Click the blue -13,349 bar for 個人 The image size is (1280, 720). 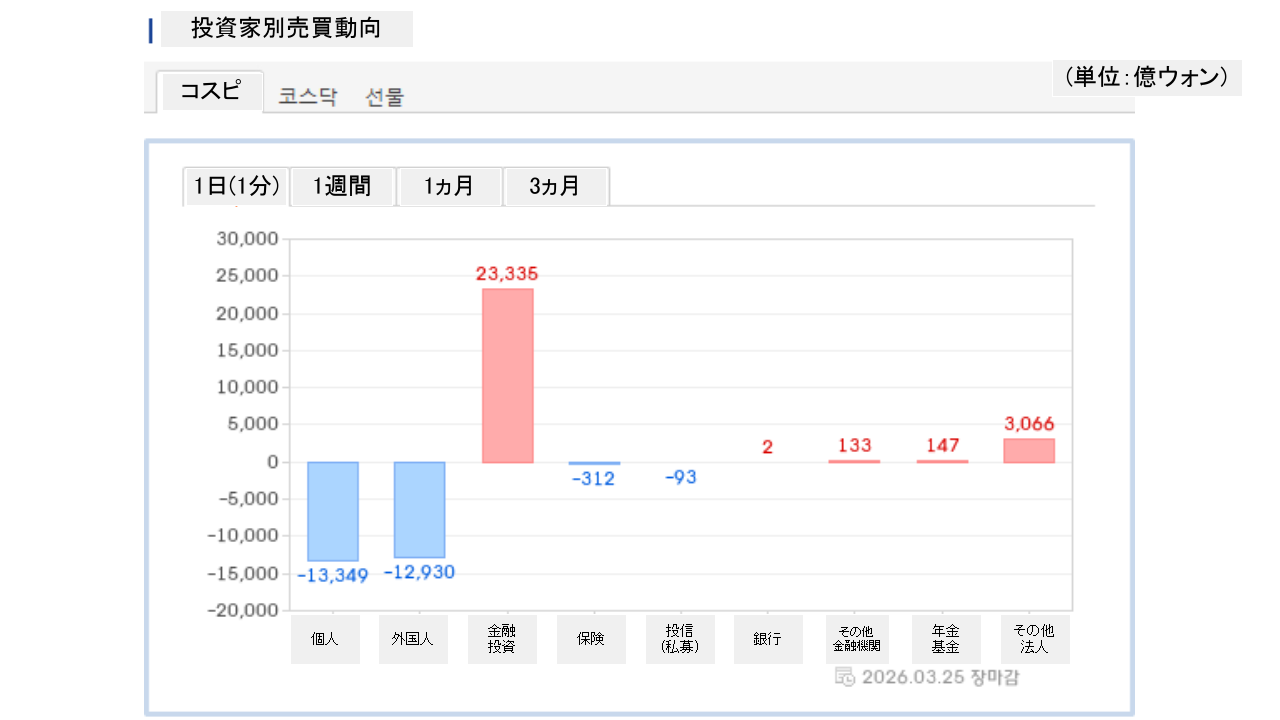tap(333, 511)
